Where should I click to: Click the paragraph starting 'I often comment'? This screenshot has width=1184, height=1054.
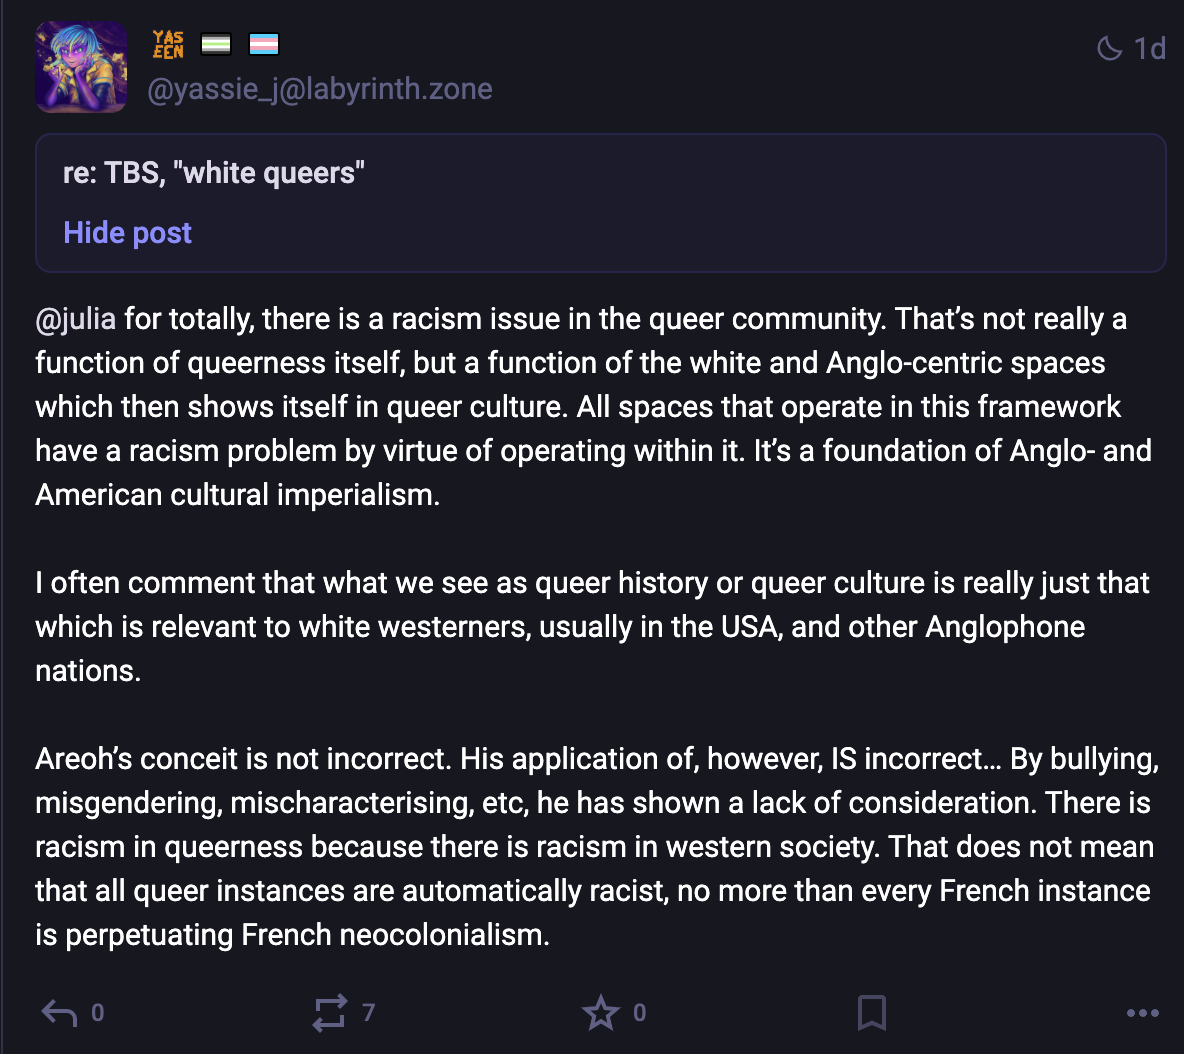[591, 627]
